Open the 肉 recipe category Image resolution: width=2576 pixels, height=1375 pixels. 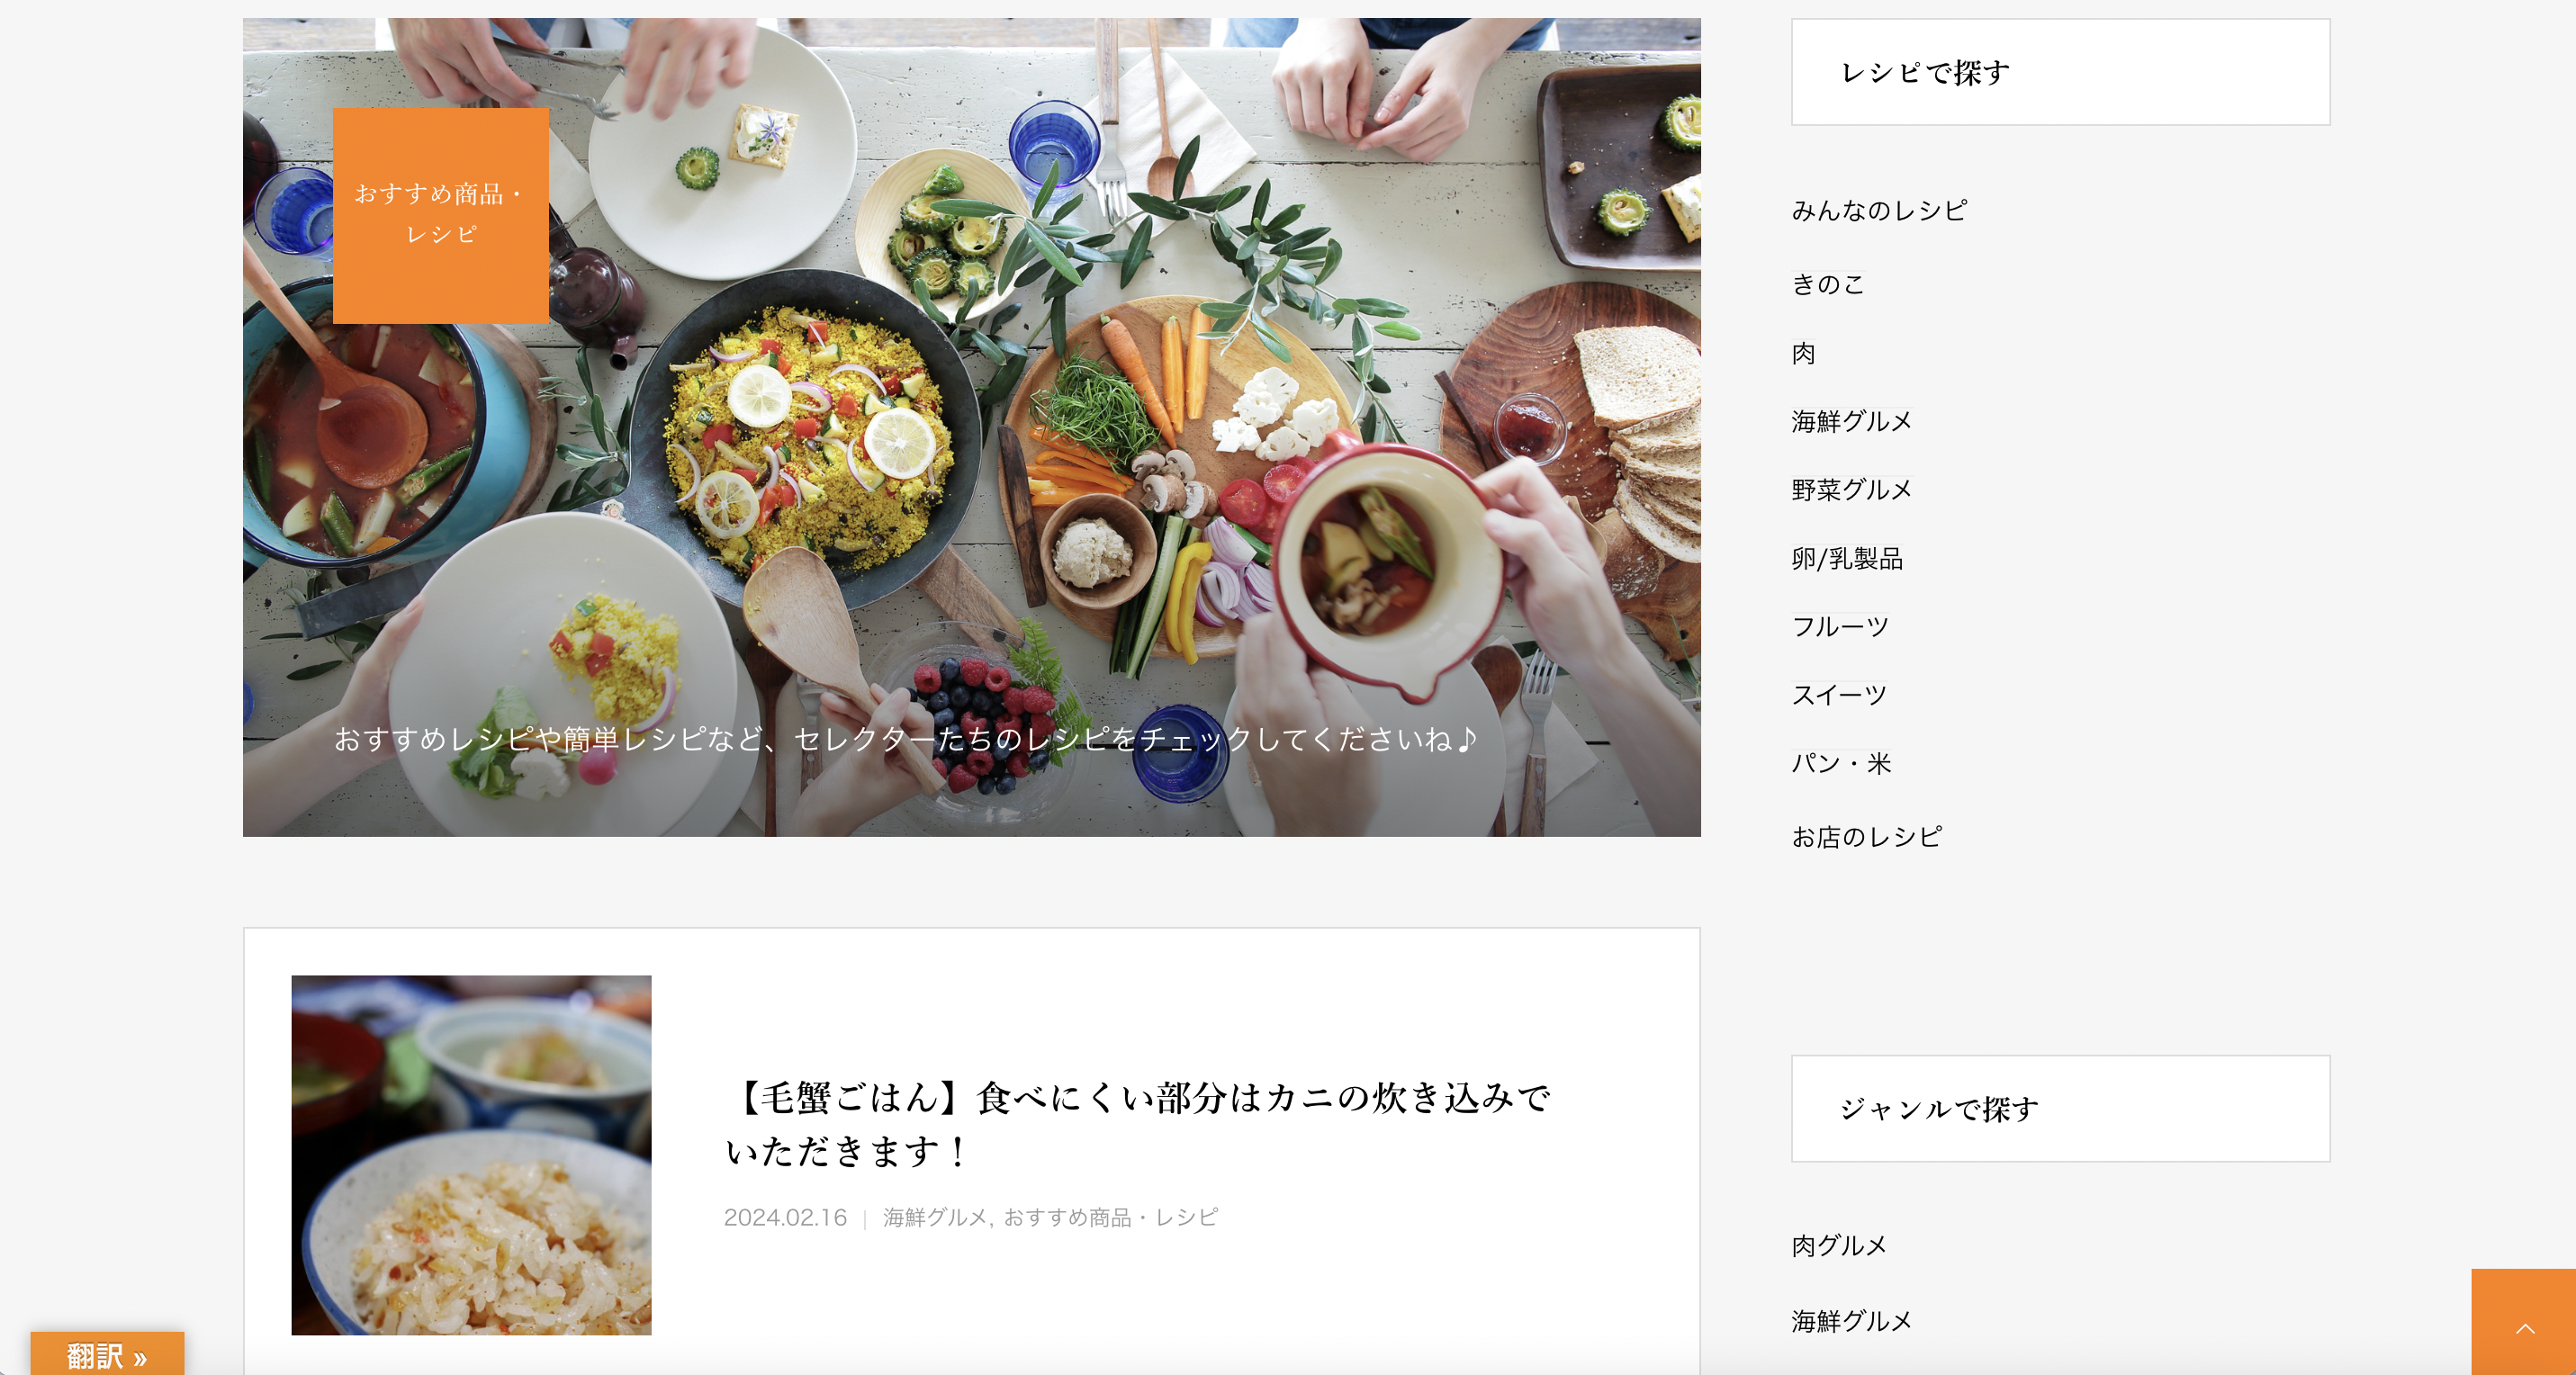(x=1804, y=353)
